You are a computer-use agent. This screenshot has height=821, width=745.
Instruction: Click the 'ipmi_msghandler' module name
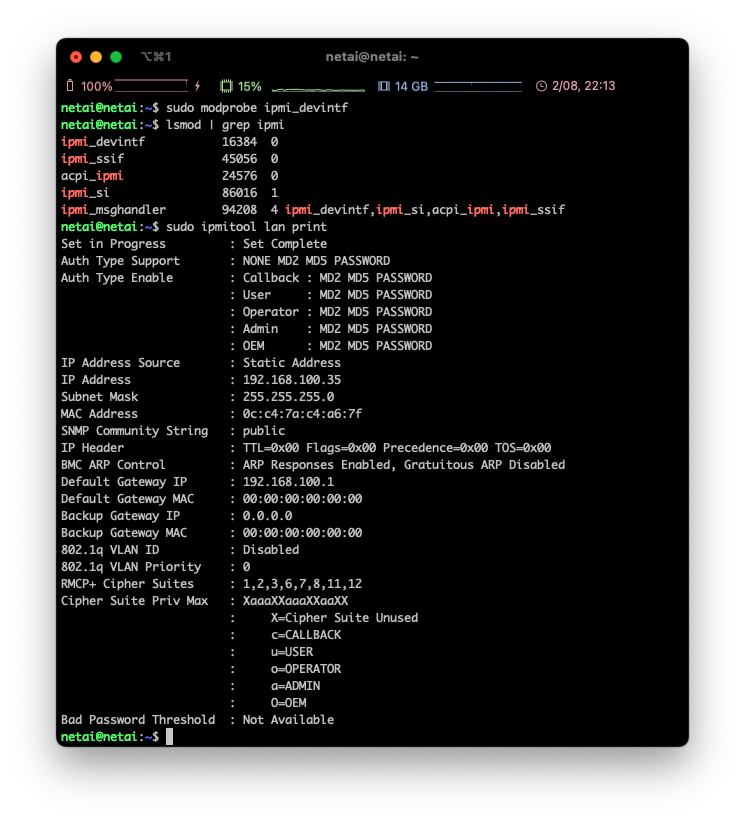[x=113, y=210]
